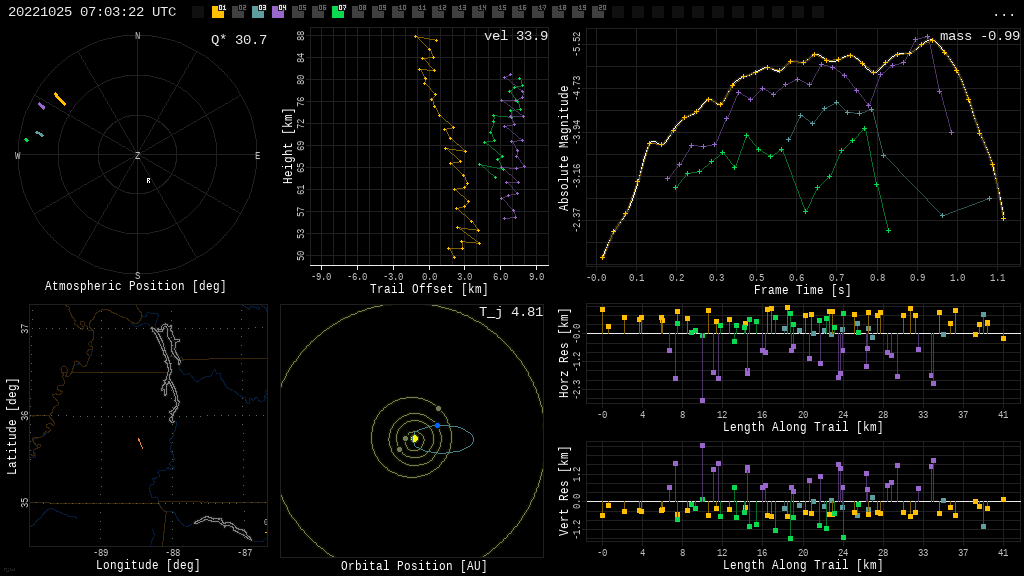Click the R radiant marker in polar plot

coord(148,181)
